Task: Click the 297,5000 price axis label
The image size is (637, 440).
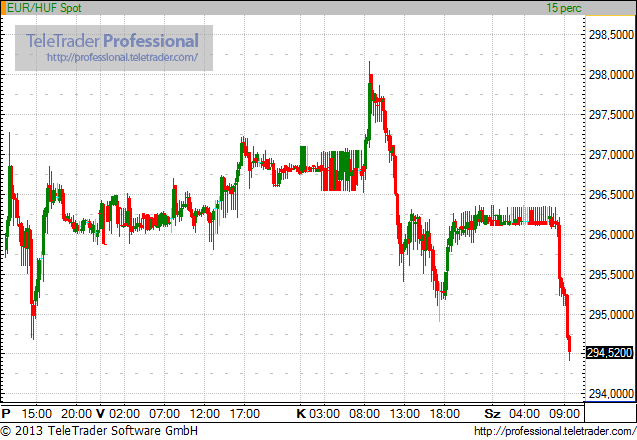Action: pyautogui.click(x=611, y=115)
